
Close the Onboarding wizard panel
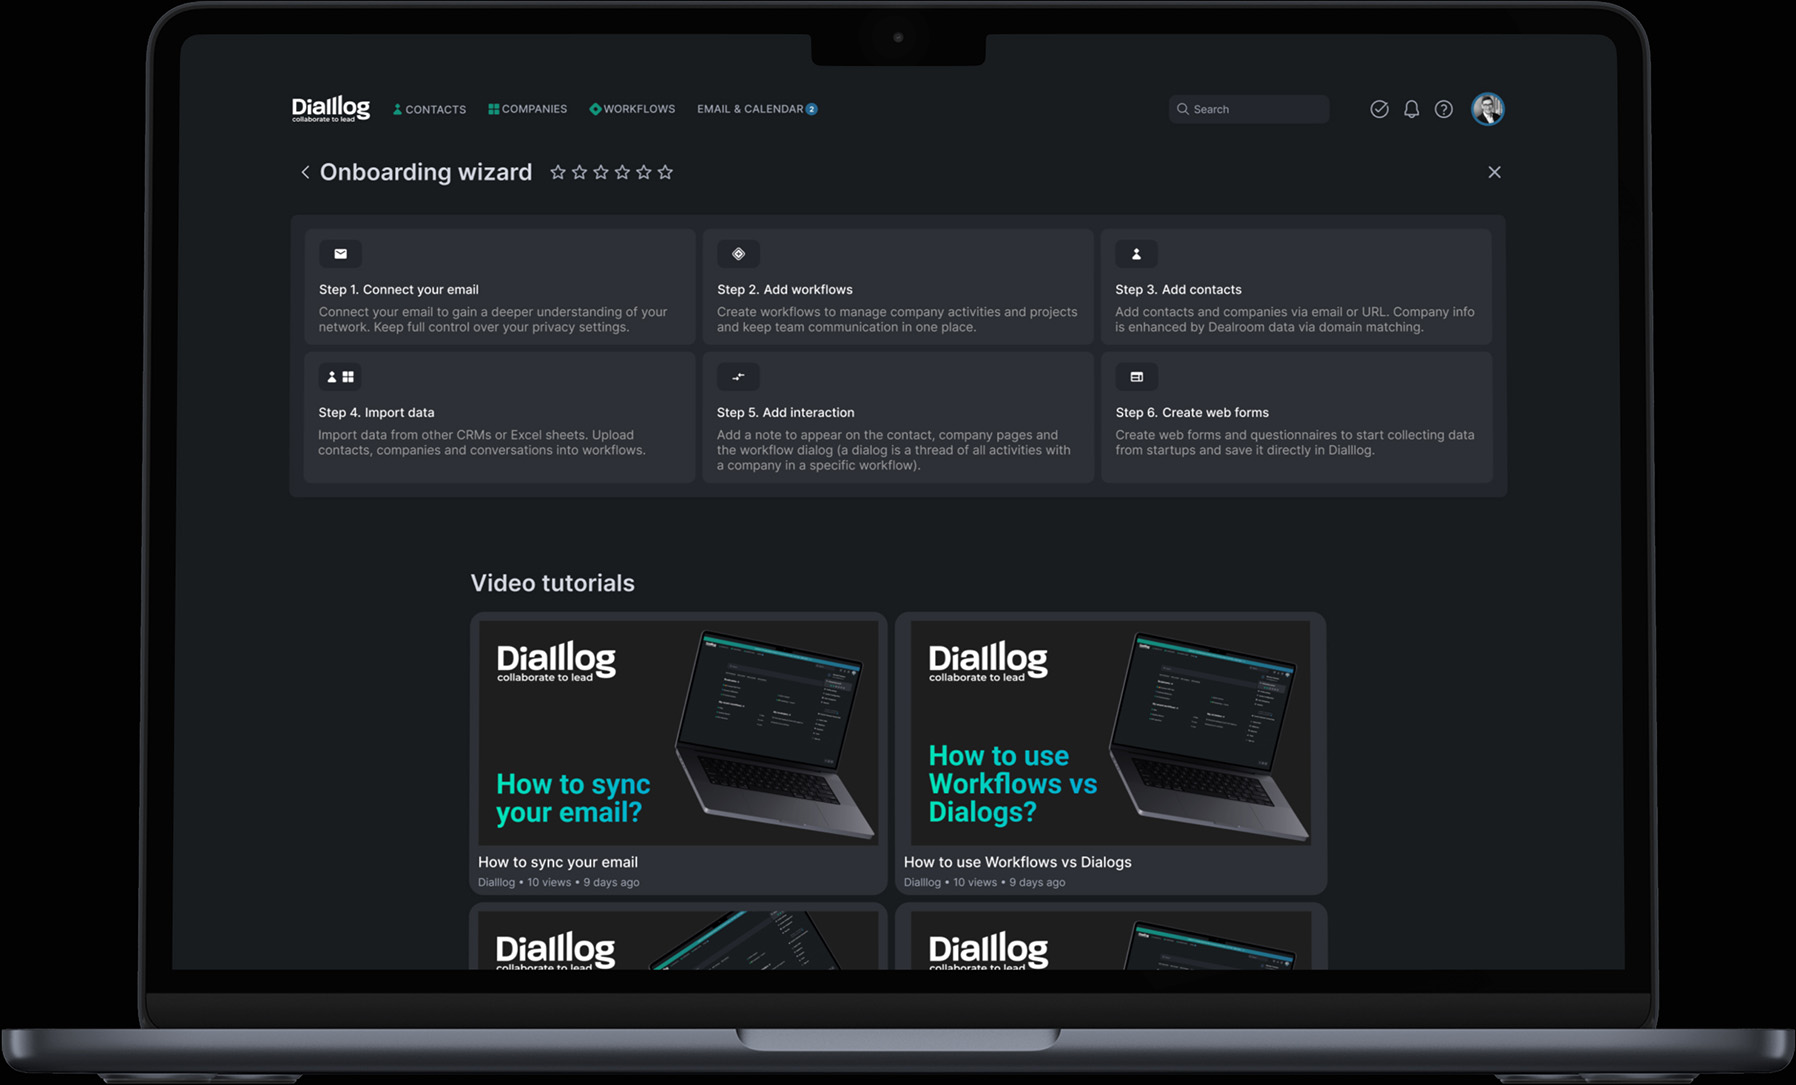(x=1494, y=172)
